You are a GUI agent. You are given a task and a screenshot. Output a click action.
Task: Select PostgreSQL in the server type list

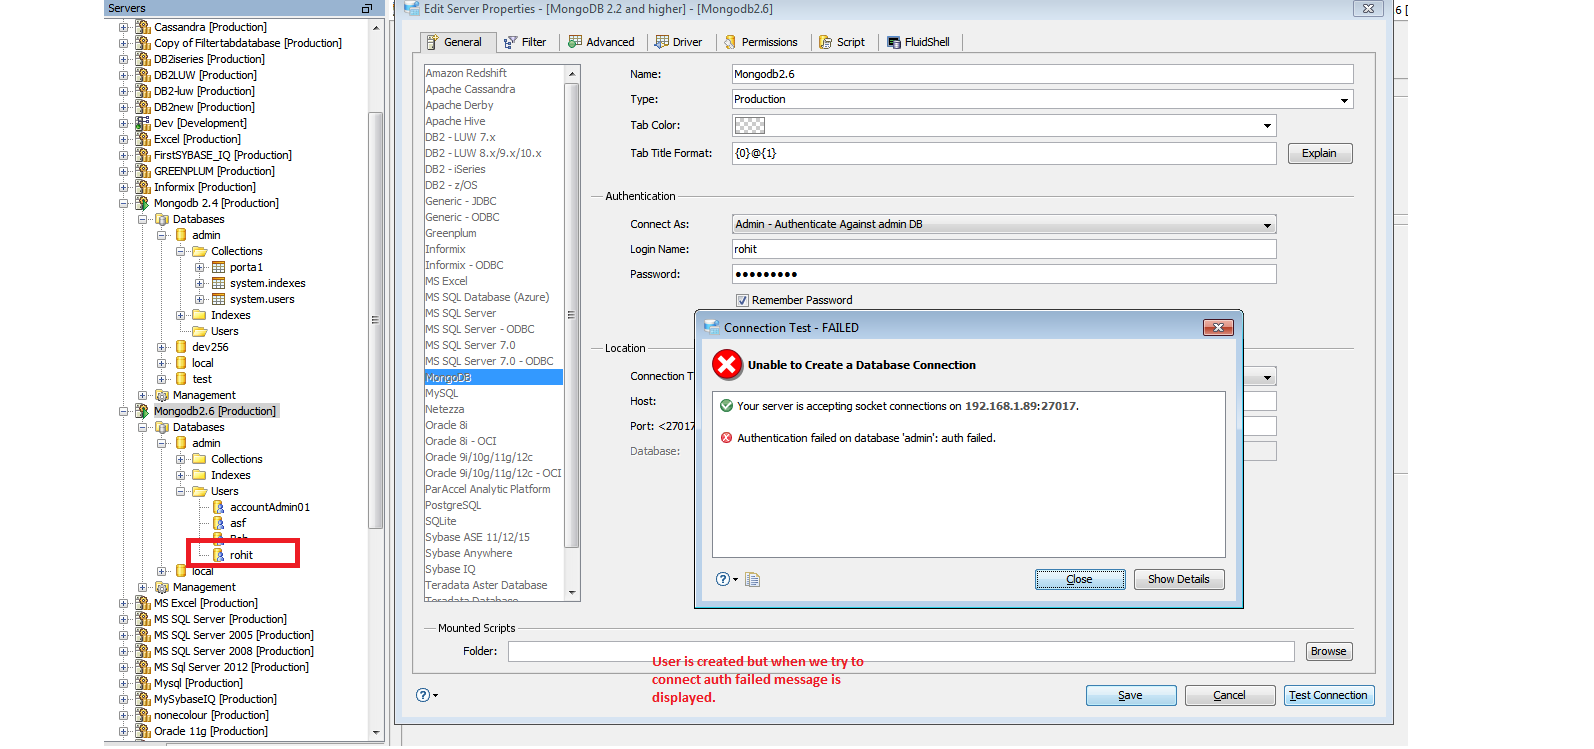click(453, 505)
